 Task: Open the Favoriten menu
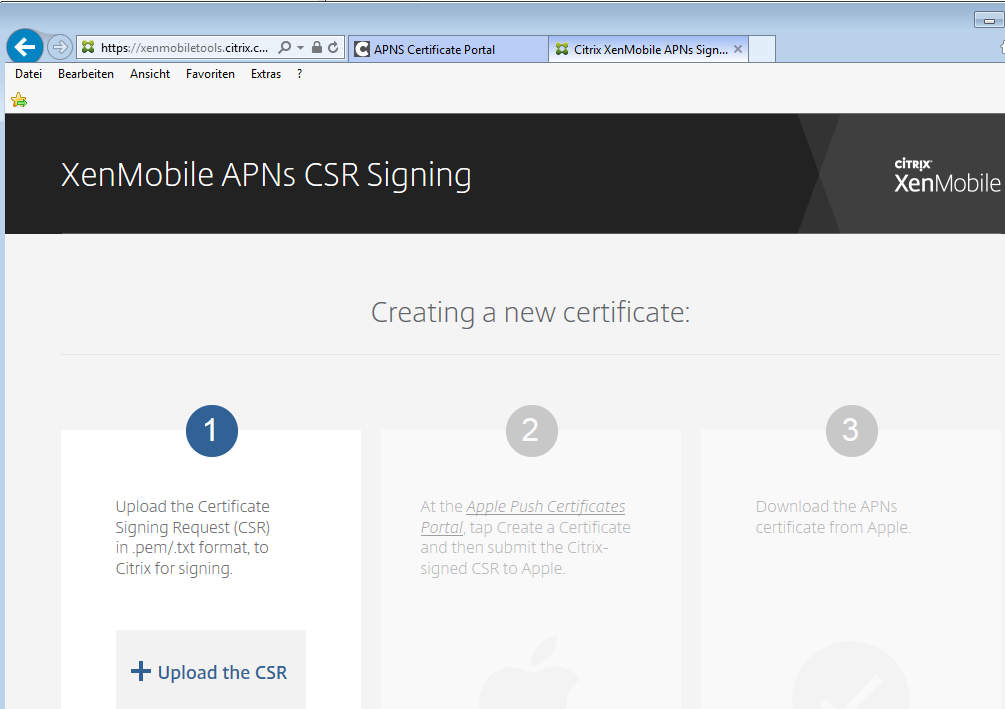coord(210,74)
